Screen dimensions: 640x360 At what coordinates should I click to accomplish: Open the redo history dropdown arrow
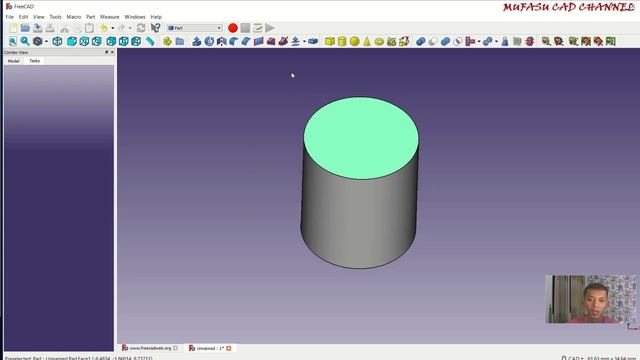(130, 28)
